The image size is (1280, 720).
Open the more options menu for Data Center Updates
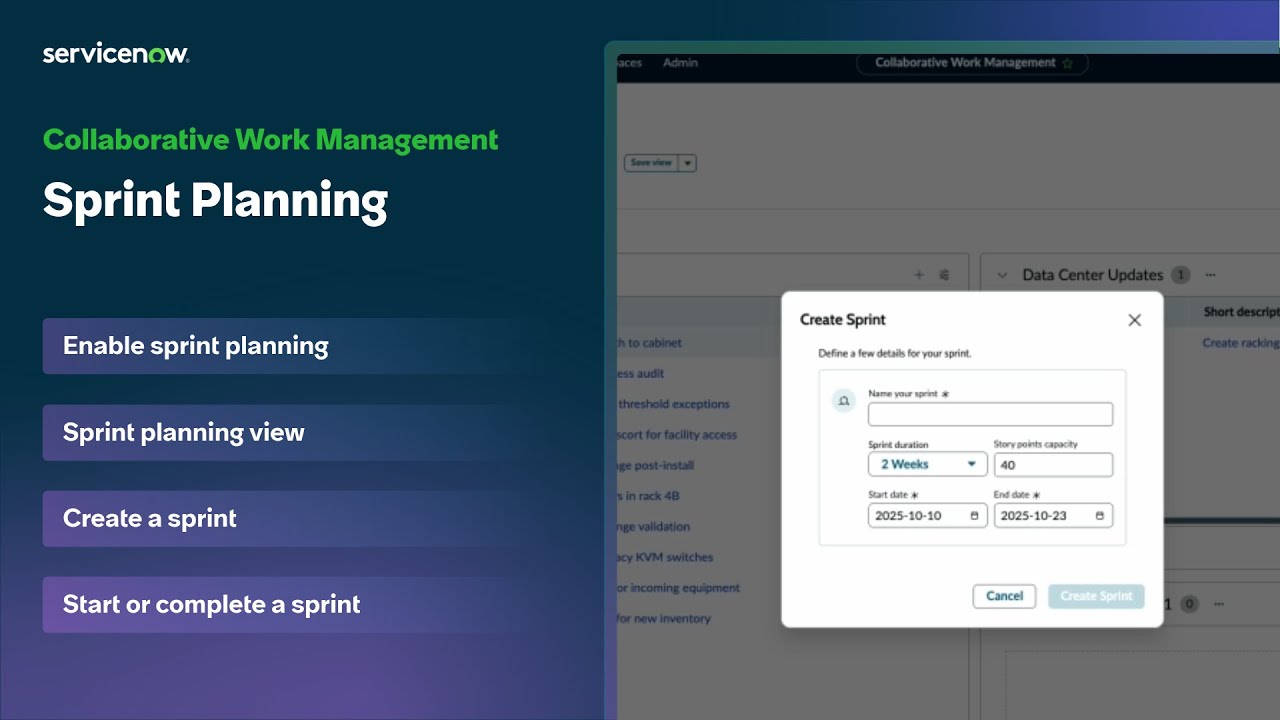[1211, 275]
